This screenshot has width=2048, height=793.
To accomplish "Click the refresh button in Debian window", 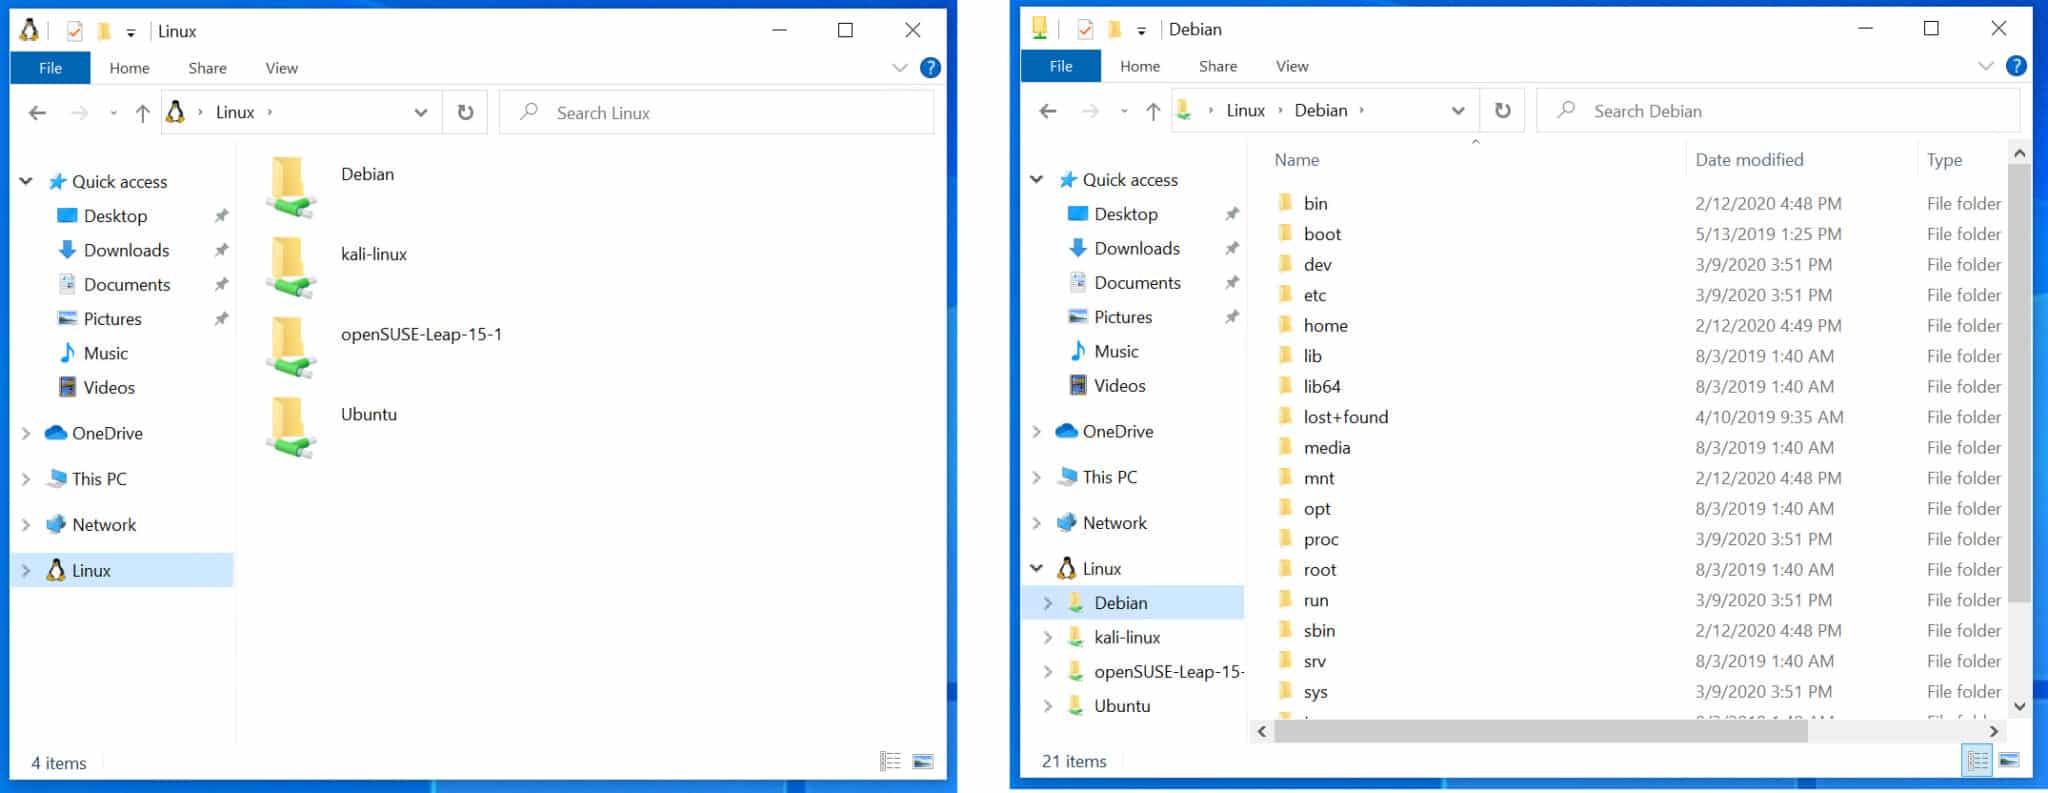I will click(1502, 110).
